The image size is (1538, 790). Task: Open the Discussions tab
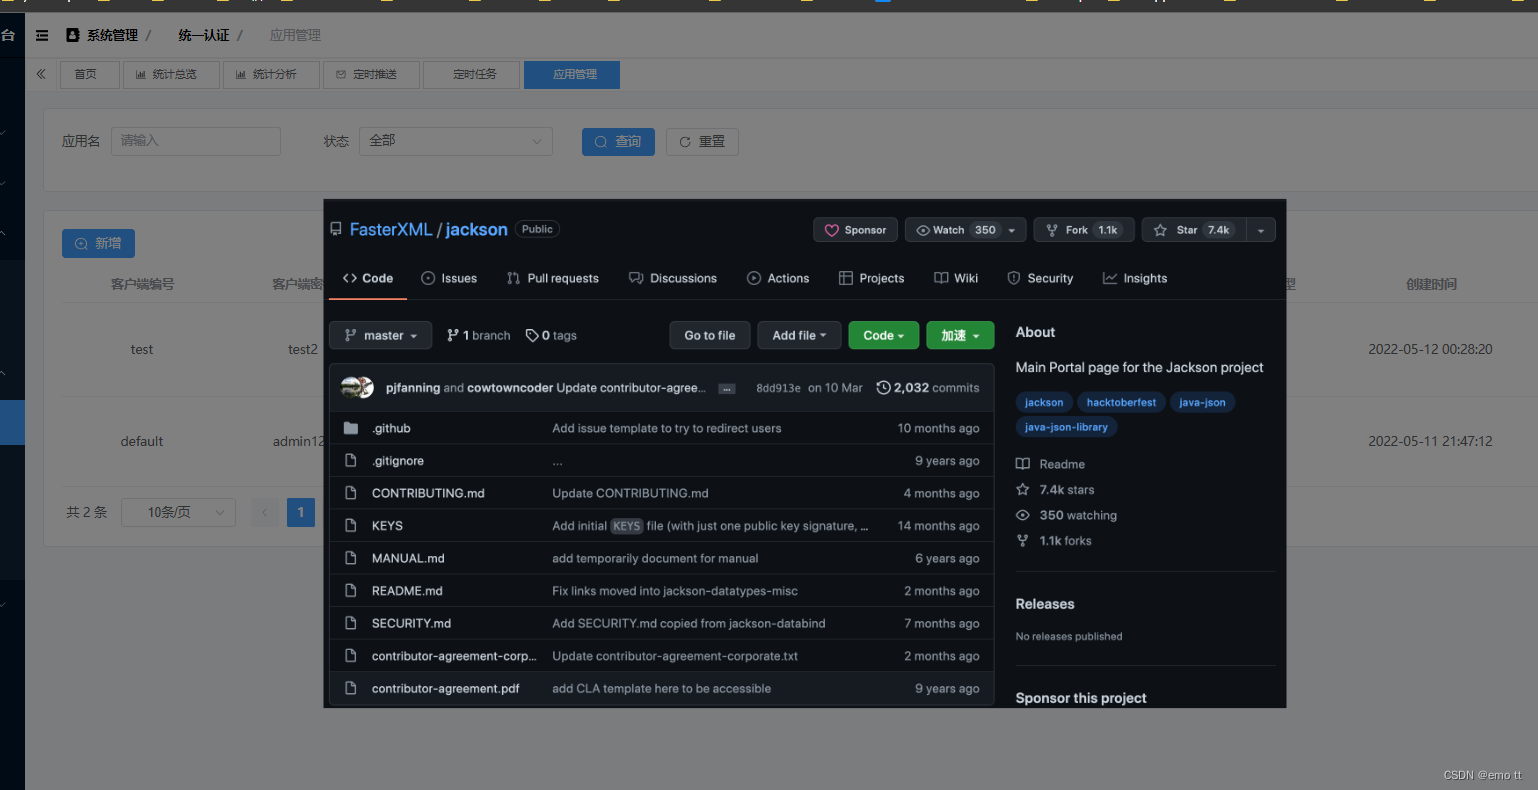click(673, 278)
